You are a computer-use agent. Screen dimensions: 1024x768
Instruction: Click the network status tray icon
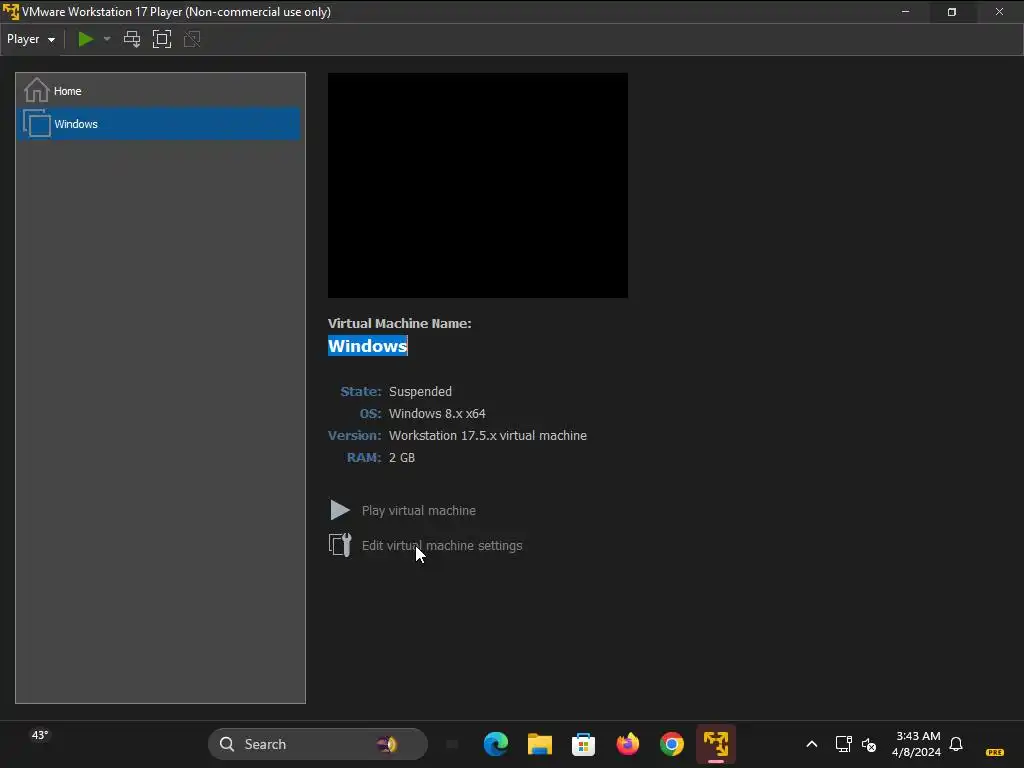click(843, 744)
